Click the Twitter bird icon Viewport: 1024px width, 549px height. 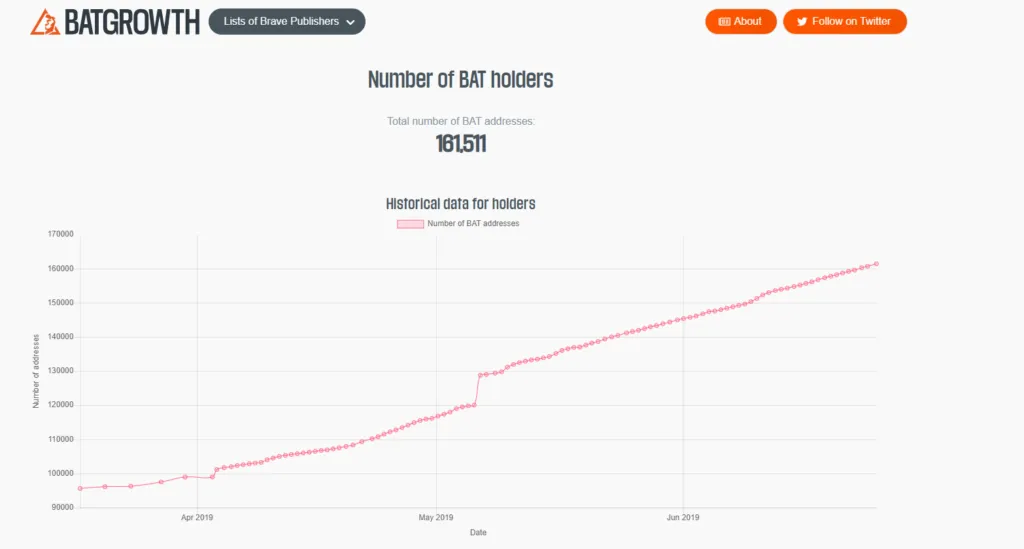point(802,22)
